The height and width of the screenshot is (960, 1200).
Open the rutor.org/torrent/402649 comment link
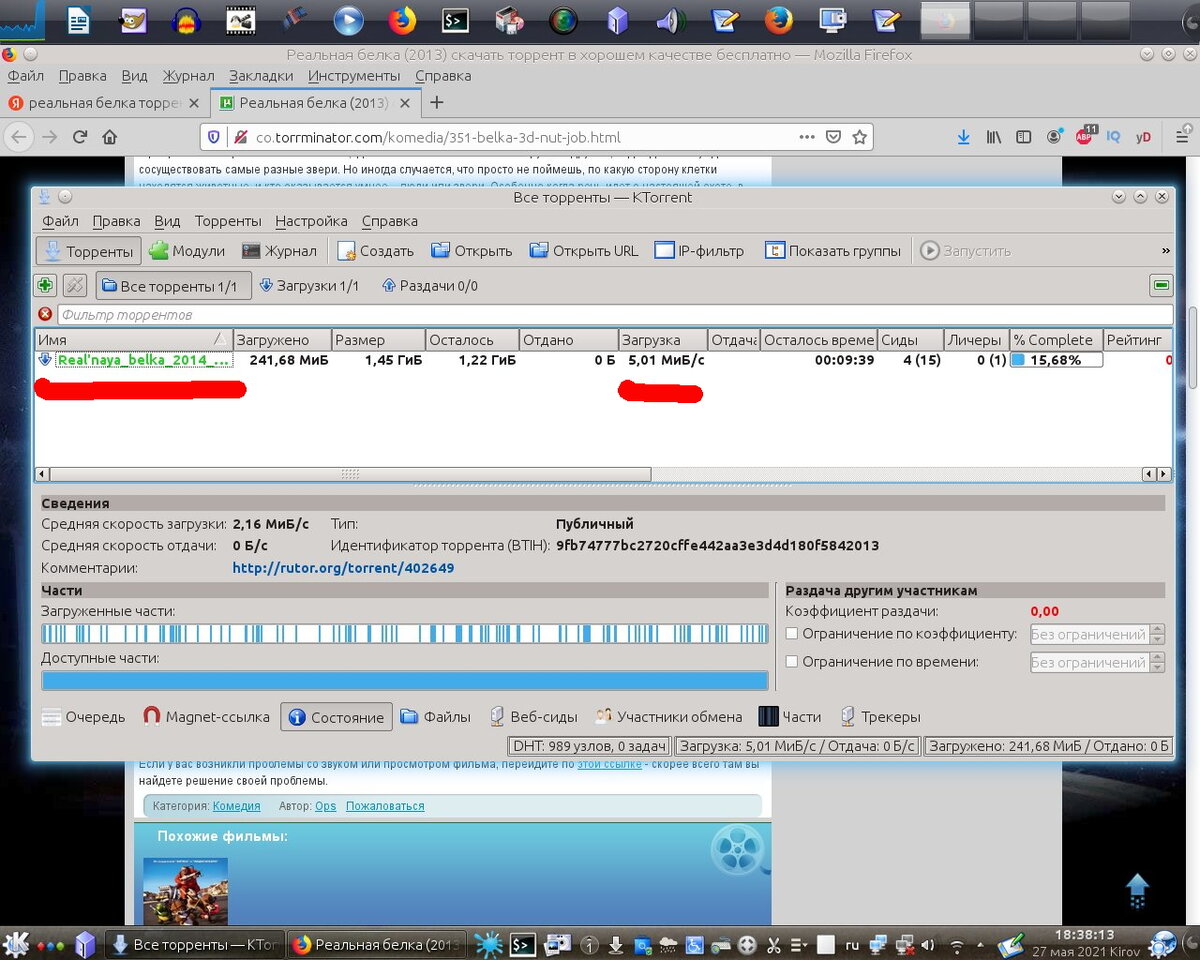click(x=343, y=568)
